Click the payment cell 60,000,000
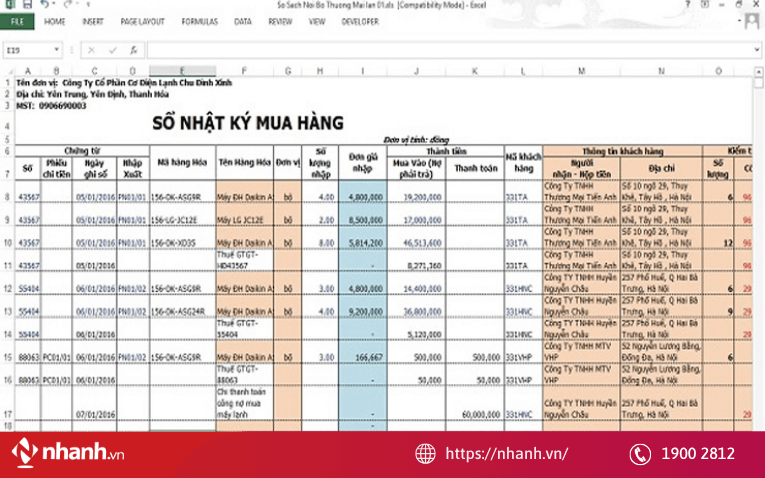Image resolution: width=765 pixels, height=478 pixels. point(475,403)
